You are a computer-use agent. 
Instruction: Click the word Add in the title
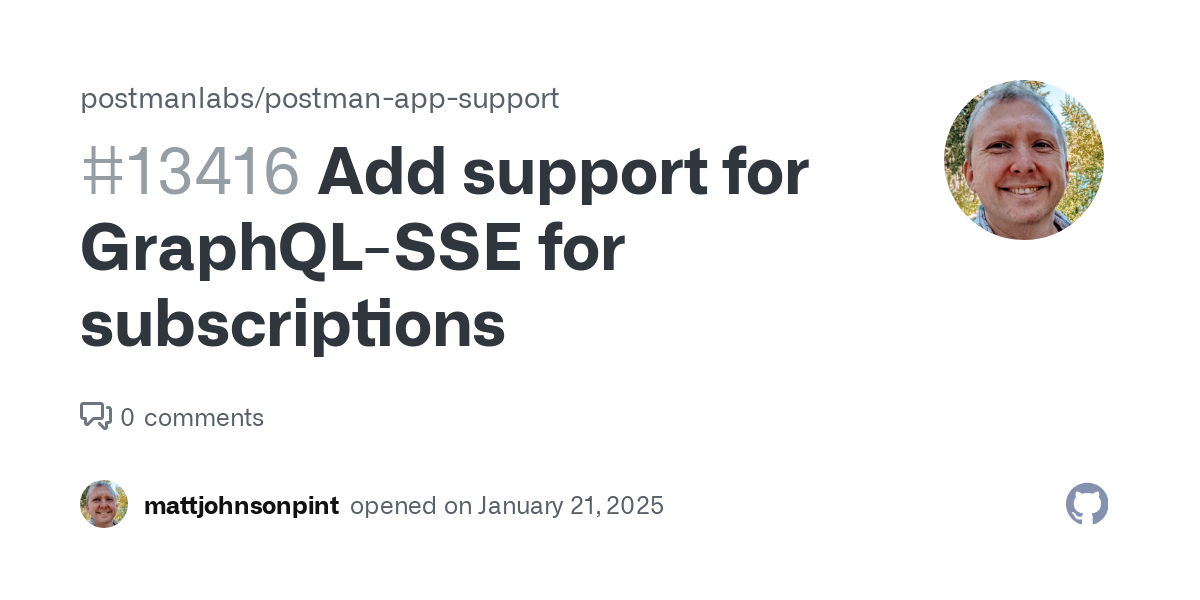[381, 172]
